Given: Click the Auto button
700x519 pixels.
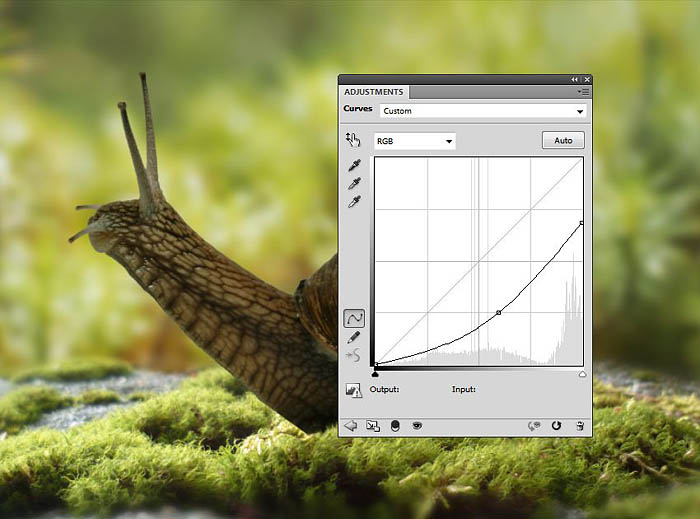Looking at the screenshot, I should tap(563, 140).
